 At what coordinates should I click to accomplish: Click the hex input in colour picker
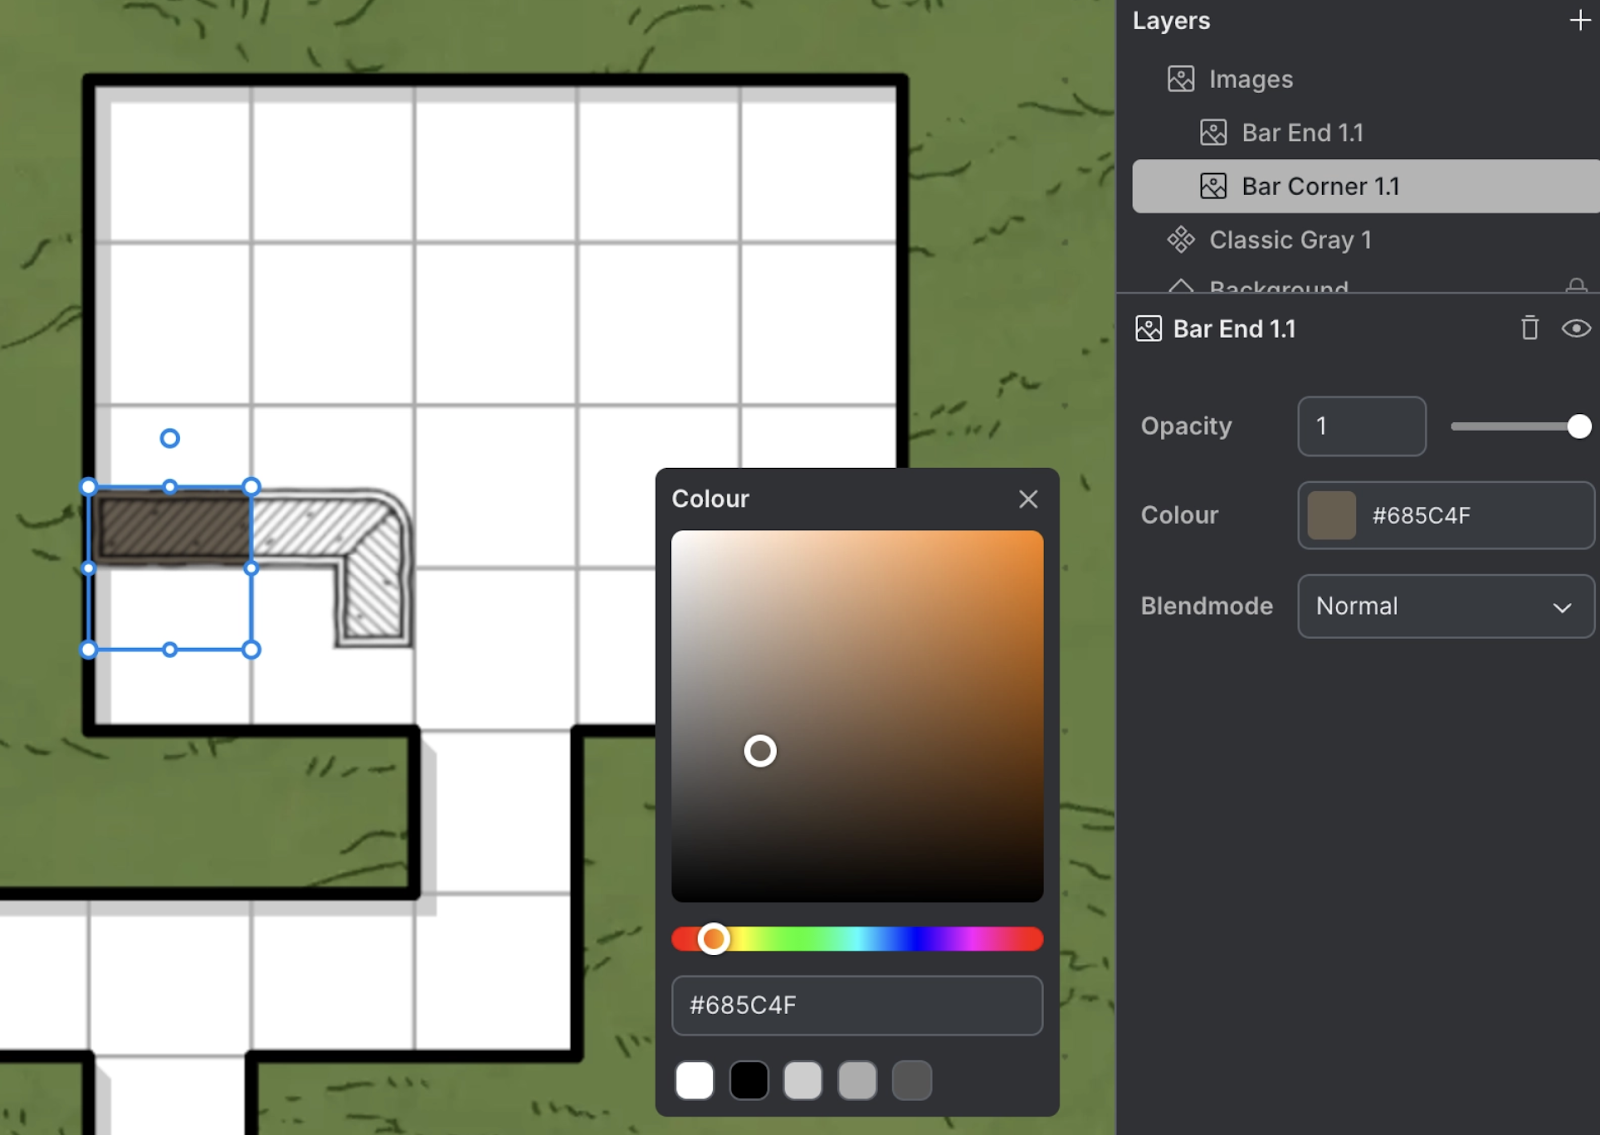857,1005
